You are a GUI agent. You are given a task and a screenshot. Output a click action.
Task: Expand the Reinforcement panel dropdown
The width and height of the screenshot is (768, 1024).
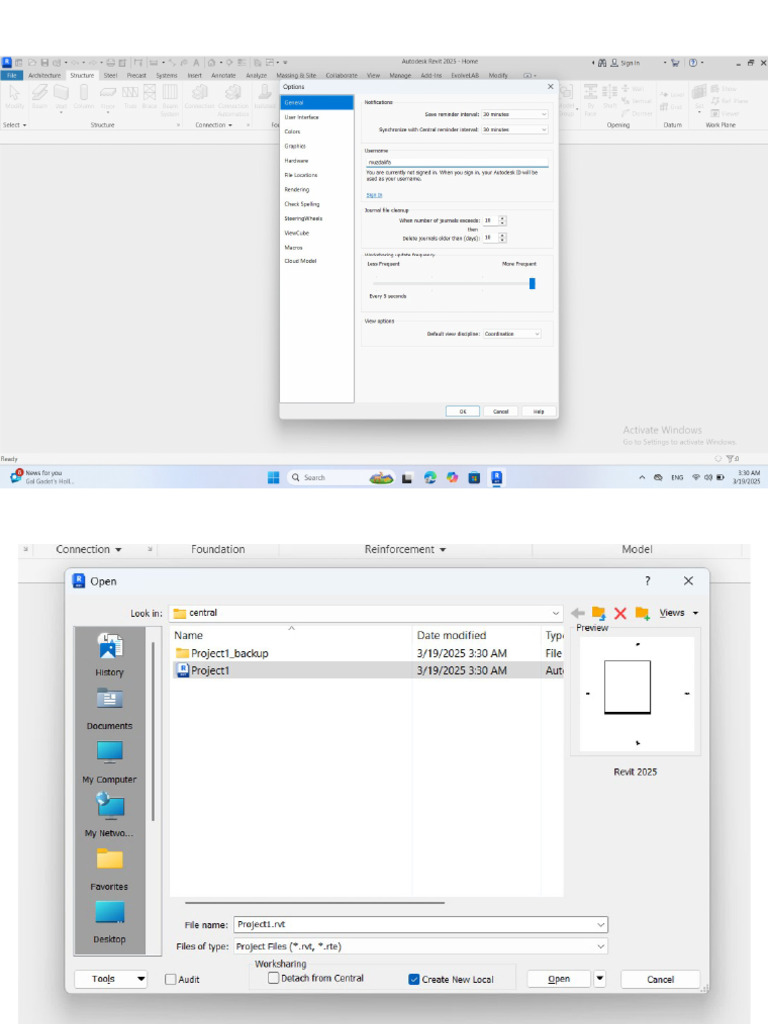(405, 549)
